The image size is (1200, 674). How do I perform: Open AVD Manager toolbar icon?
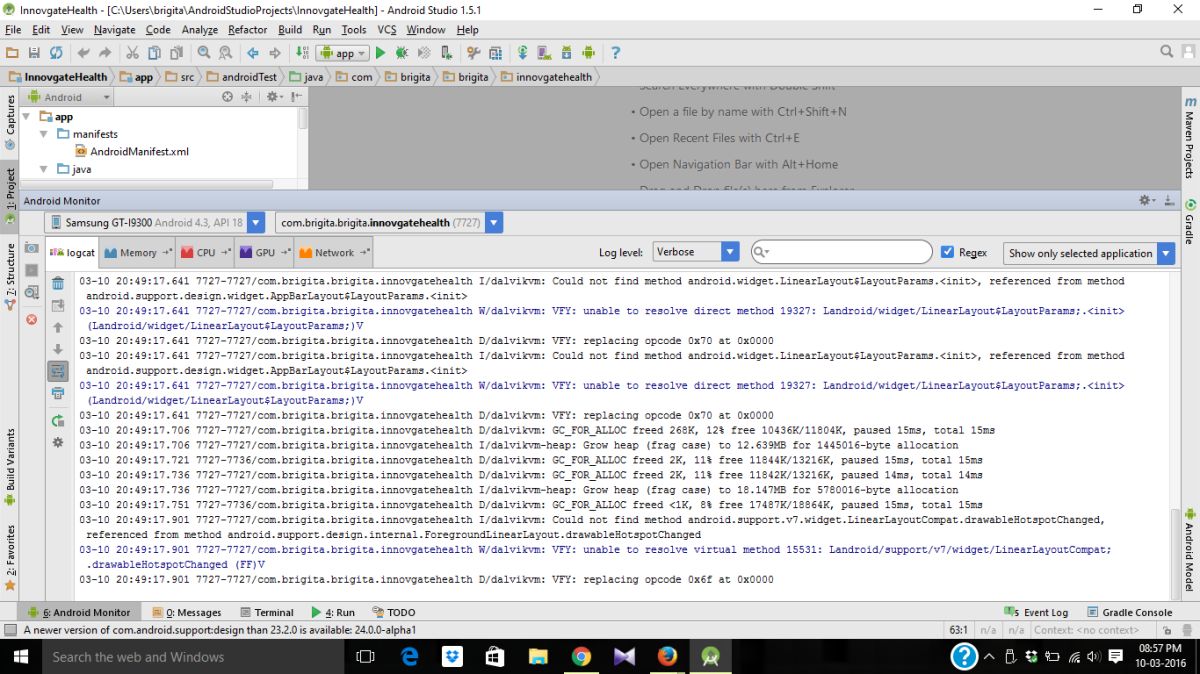point(544,53)
